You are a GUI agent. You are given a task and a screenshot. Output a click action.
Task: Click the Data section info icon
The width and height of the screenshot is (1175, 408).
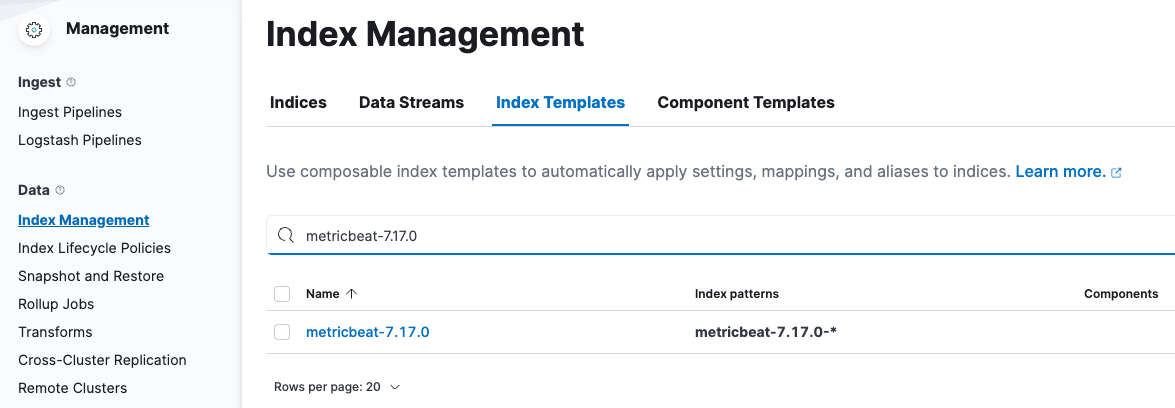(60, 190)
